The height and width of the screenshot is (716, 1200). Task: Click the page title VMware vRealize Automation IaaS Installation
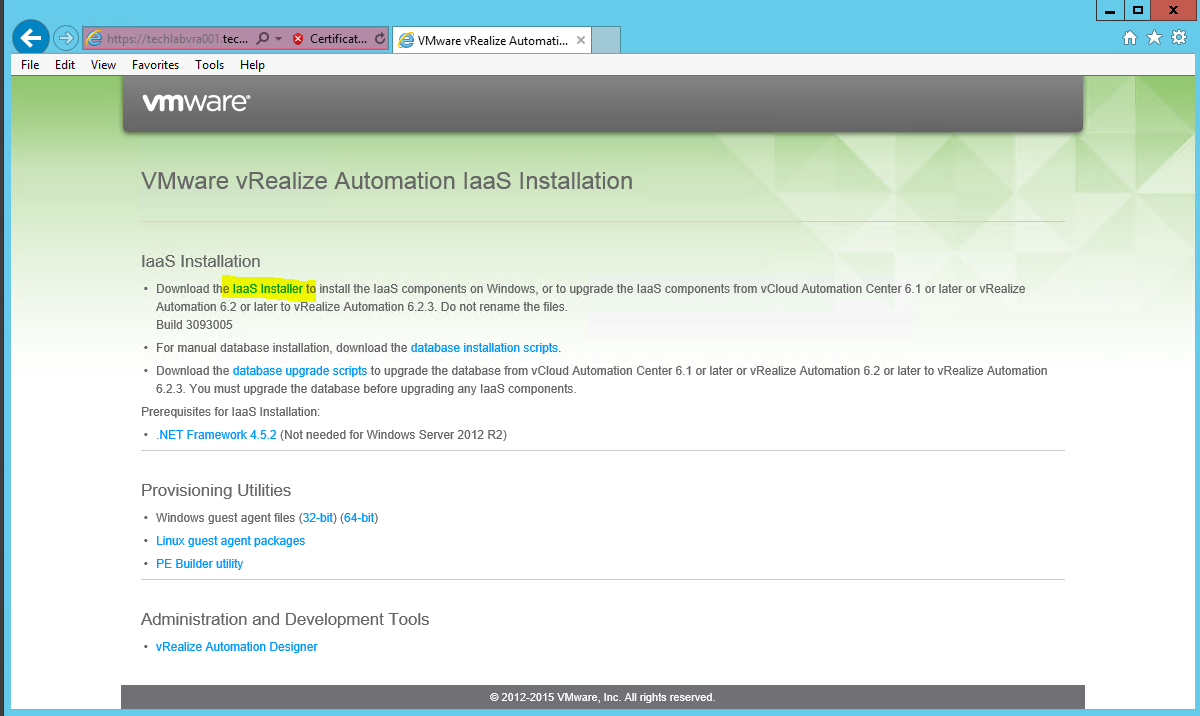click(387, 182)
